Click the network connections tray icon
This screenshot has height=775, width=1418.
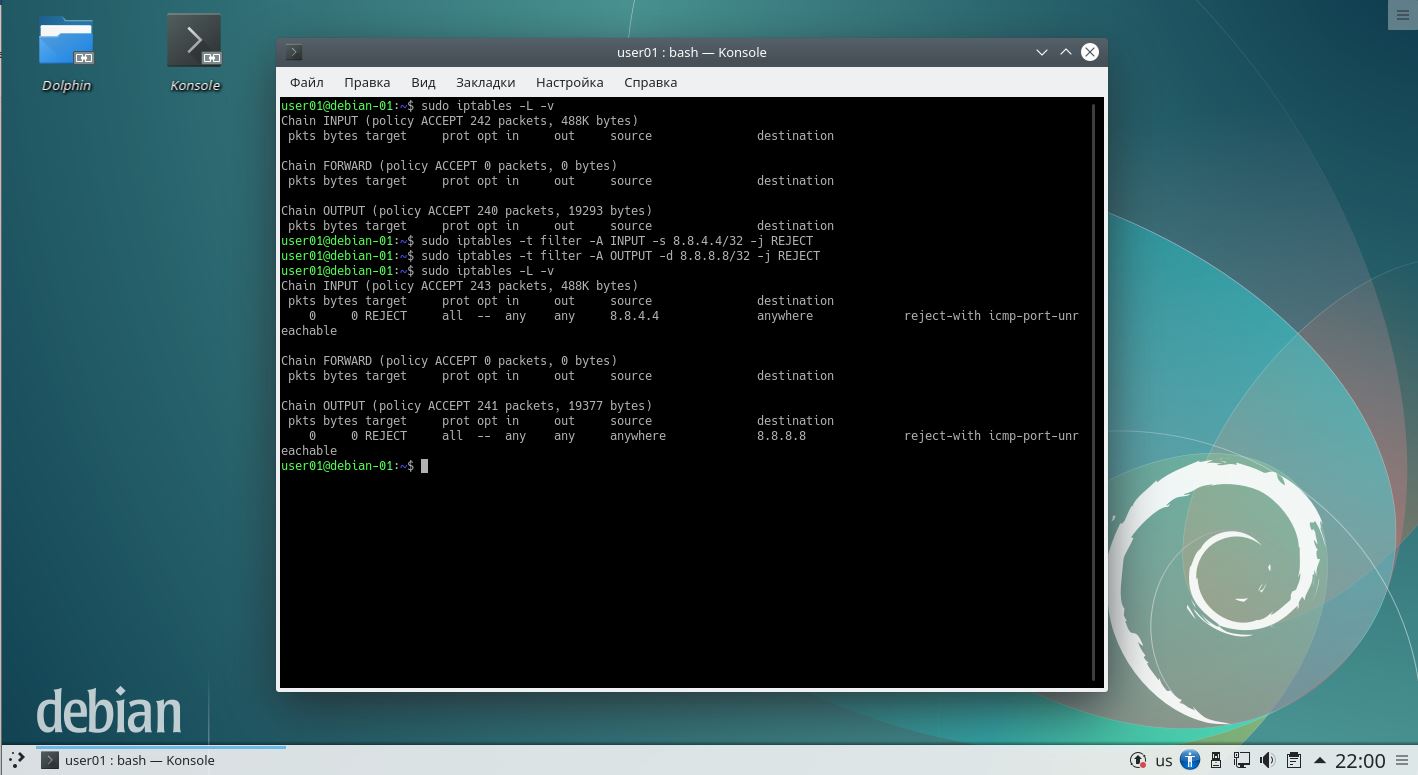click(1241, 760)
